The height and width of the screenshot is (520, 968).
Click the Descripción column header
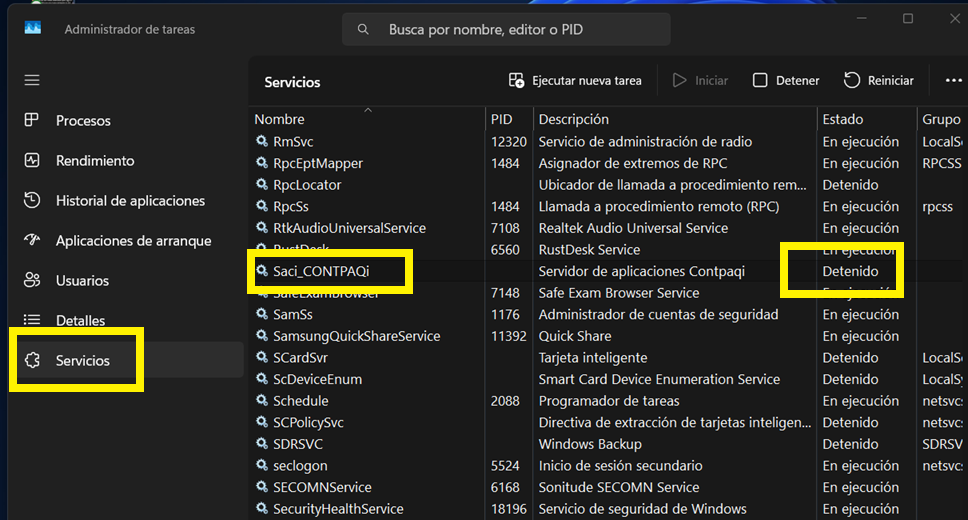[573, 119]
